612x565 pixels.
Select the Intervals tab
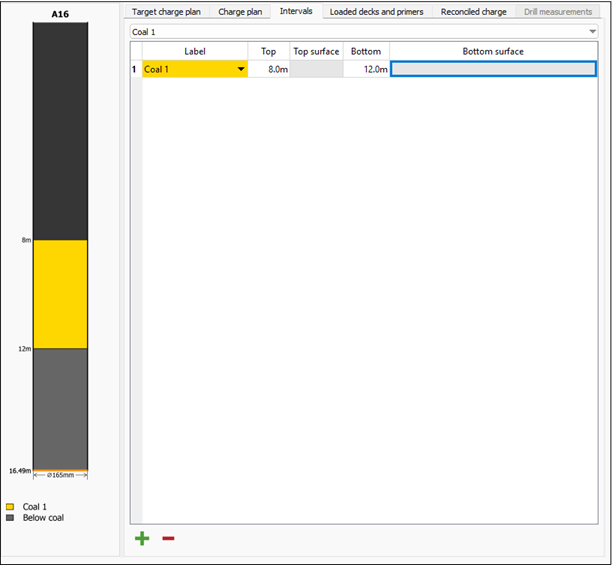296,11
